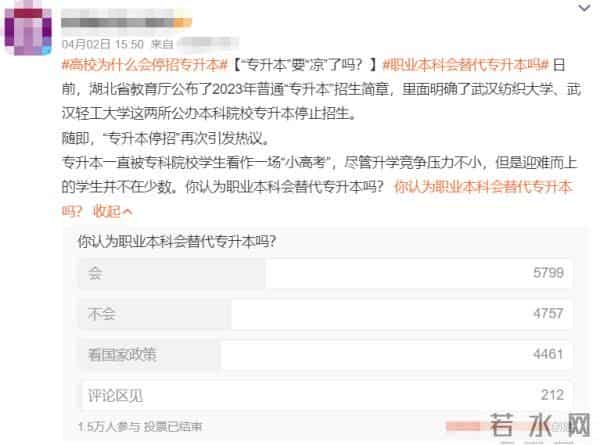Click the 若水网 watermark logo
The height and width of the screenshot is (445, 600).
pos(540,425)
